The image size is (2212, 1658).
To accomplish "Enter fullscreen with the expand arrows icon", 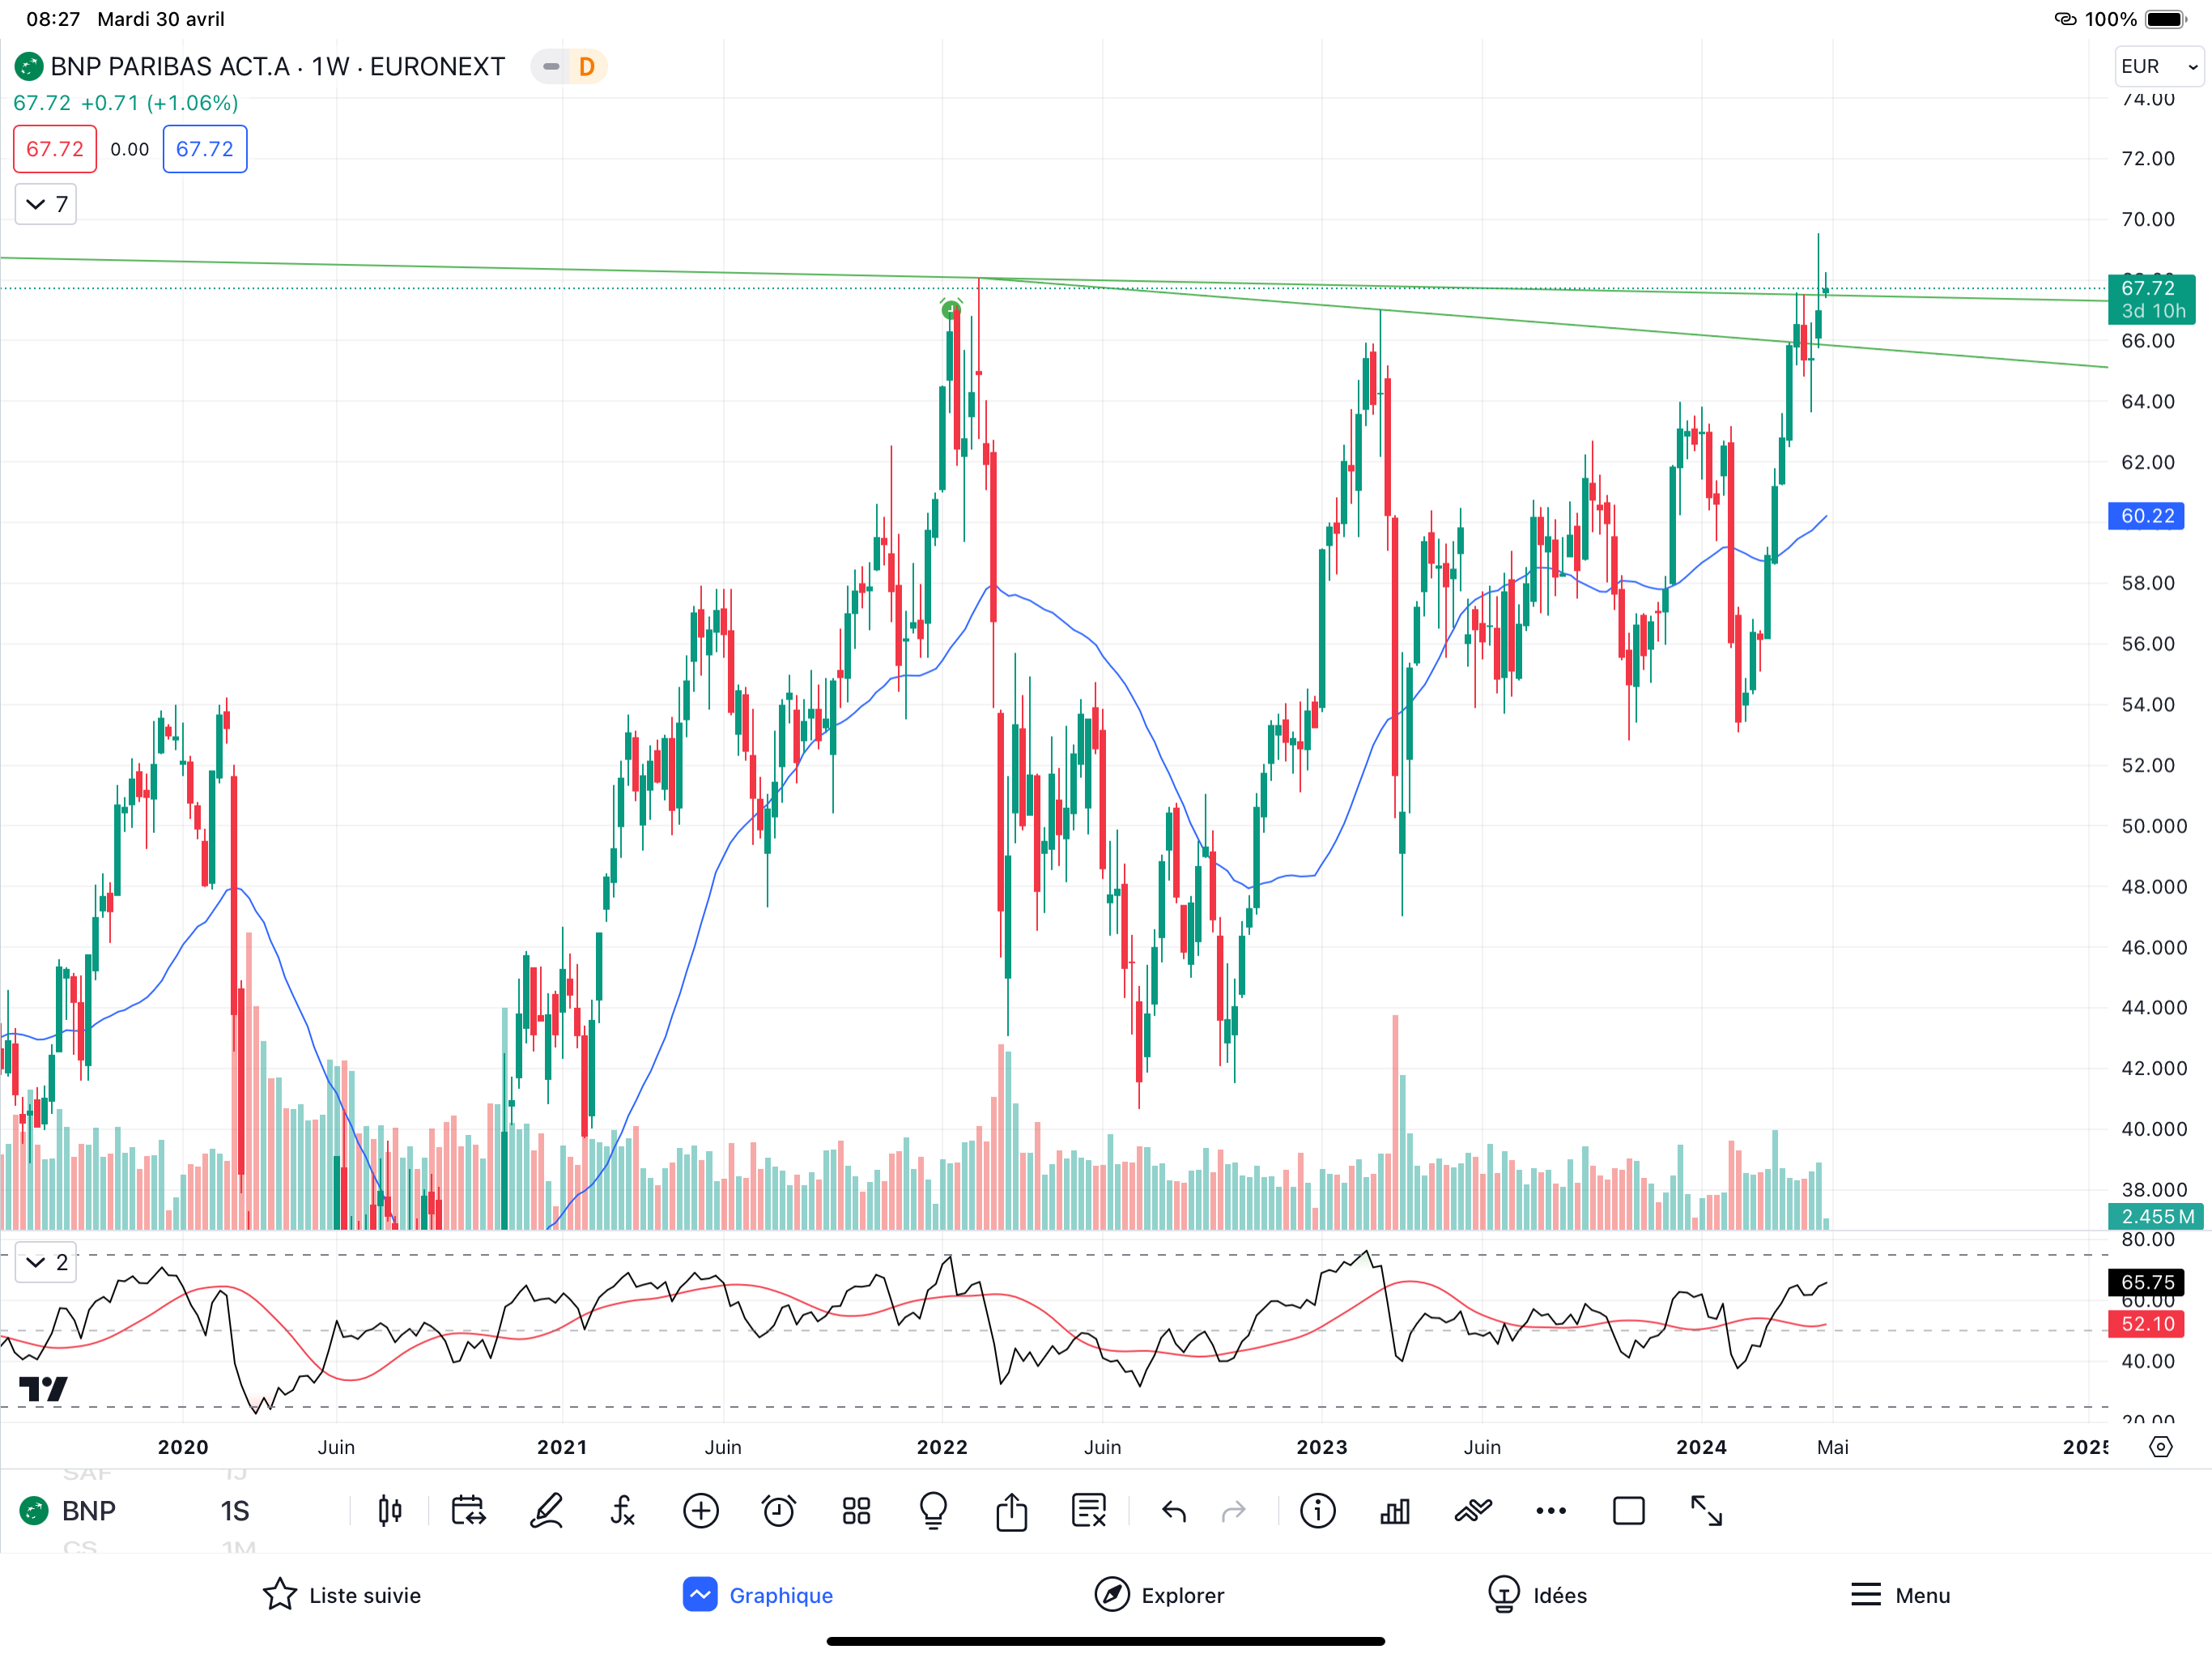I will pyautogui.click(x=1706, y=1511).
